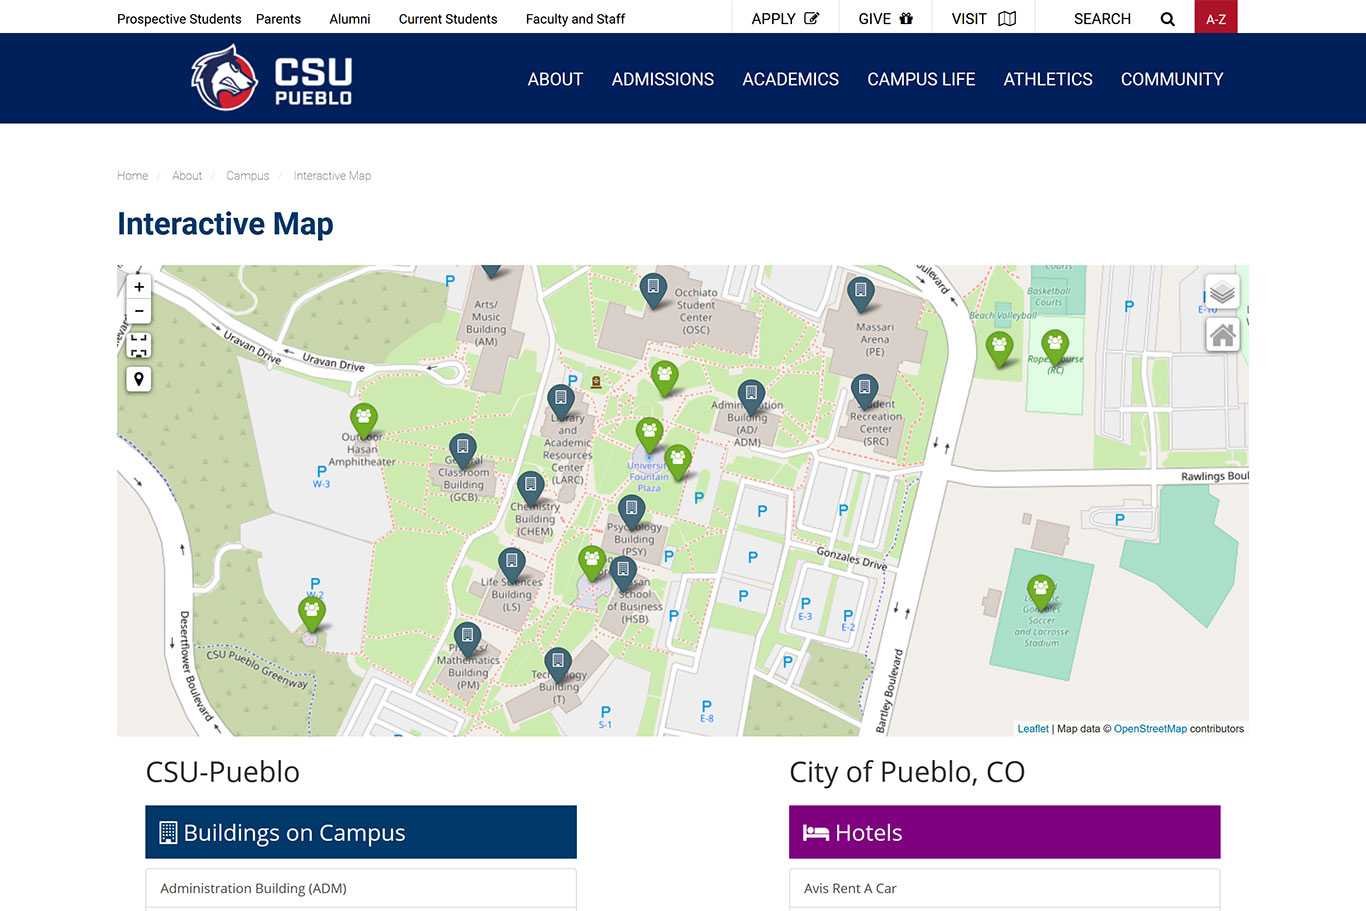Click green marker at Soccer and Lacrosse Stadium
The image size is (1366, 911).
coord(1041,593)
